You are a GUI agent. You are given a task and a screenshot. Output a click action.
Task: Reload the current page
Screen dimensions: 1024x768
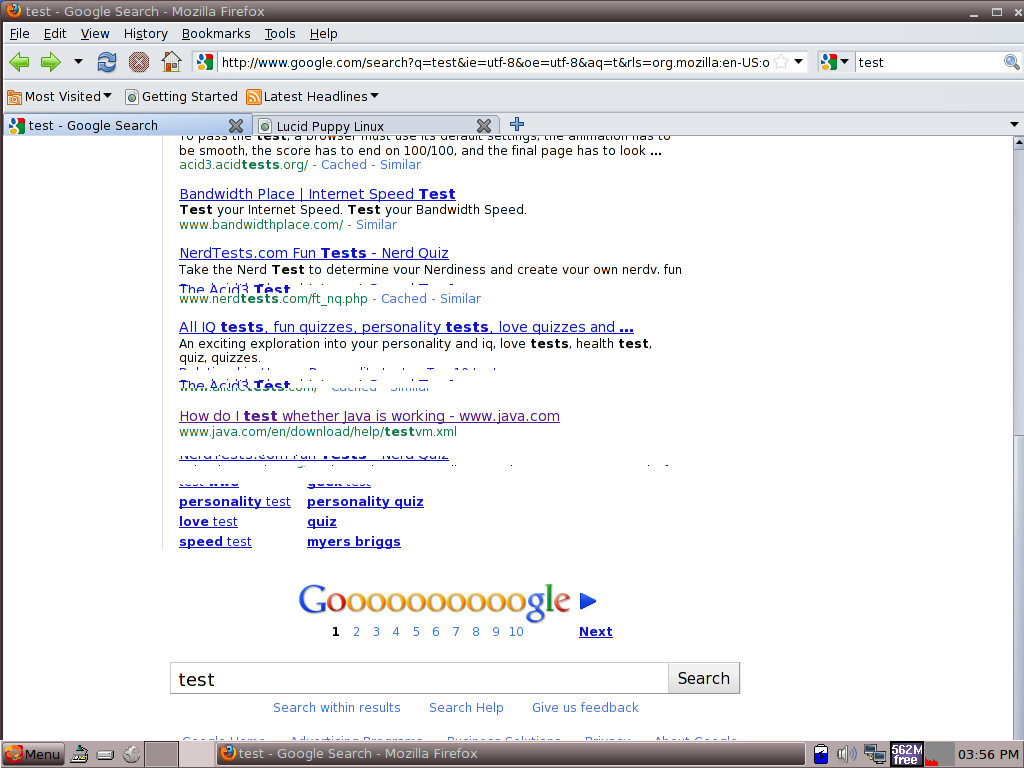tap(106, 62)
